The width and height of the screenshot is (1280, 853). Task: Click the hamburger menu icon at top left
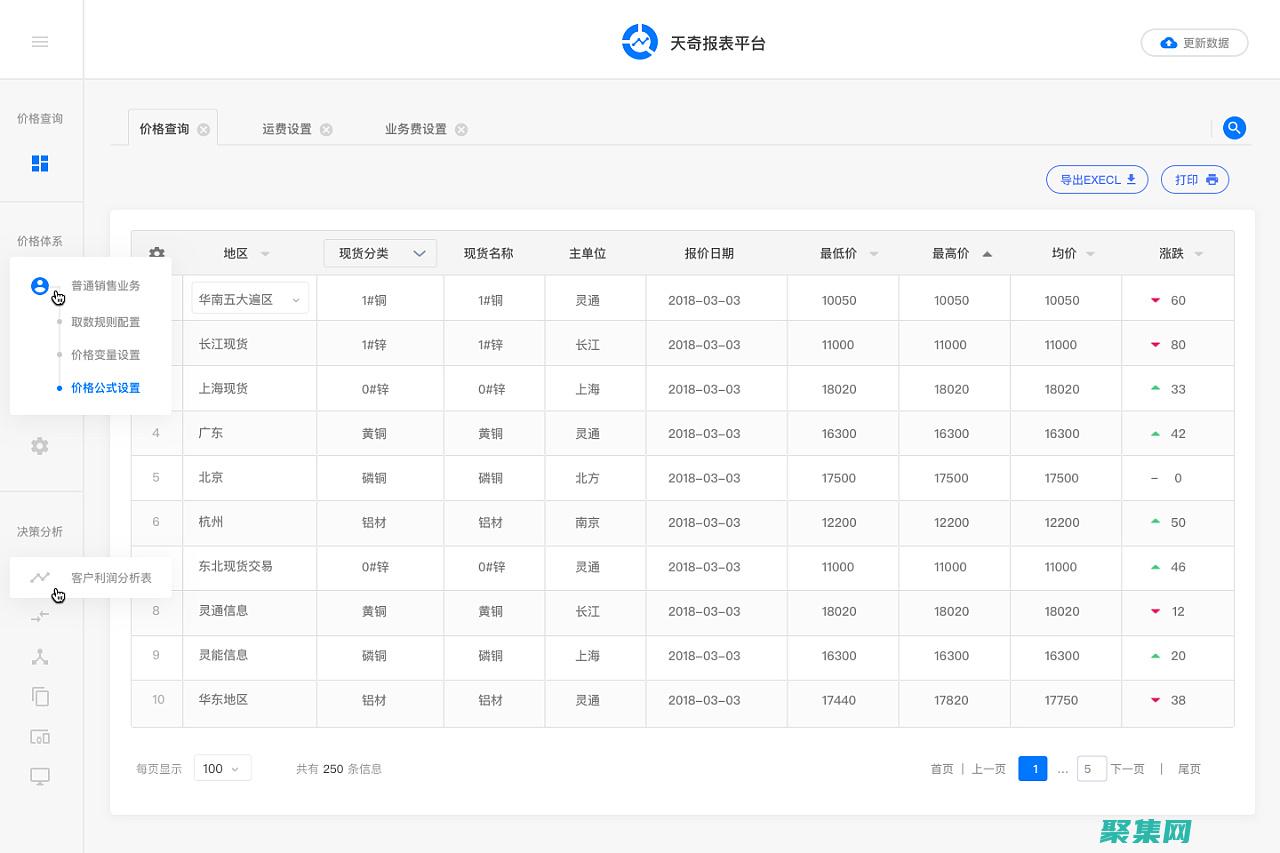[x=40, y=42]
